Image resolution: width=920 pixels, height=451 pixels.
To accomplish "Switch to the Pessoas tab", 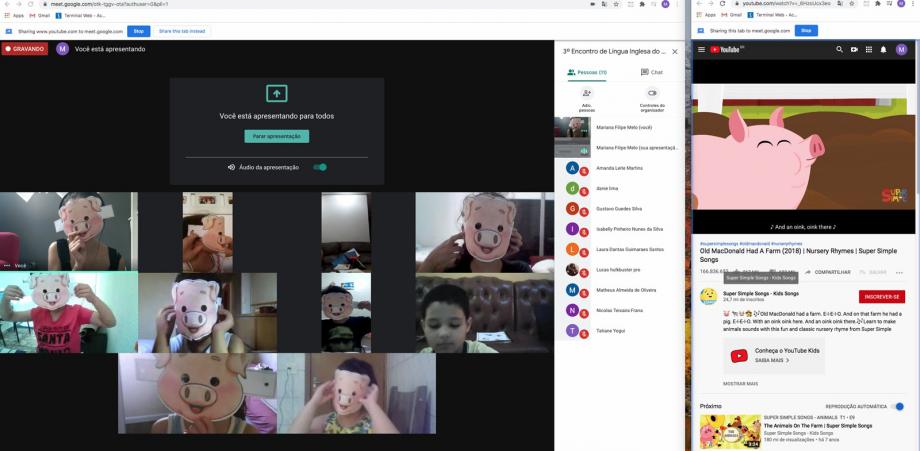I will pos(587,72).
